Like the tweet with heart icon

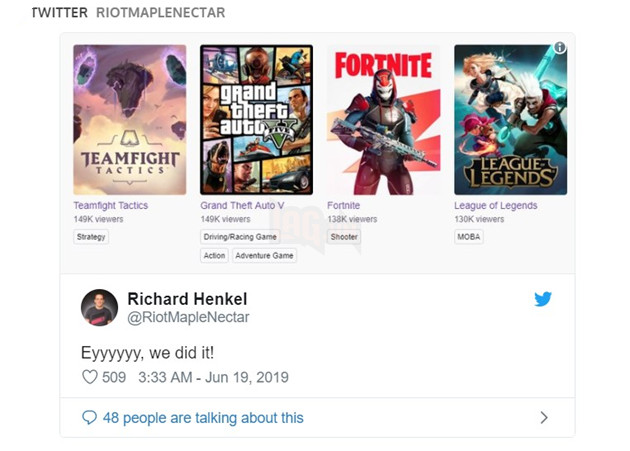click(89, 377)
